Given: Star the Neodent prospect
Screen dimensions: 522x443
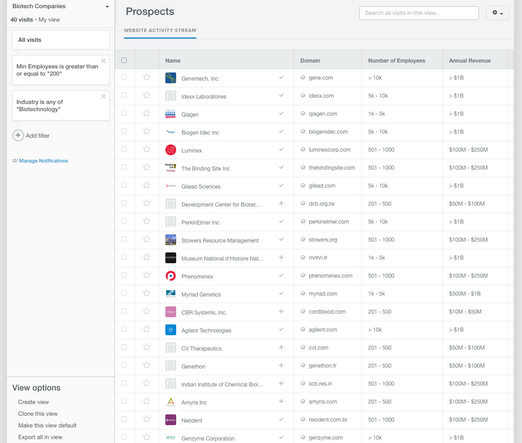Looking at the screenshot, I should click(146, 419).
